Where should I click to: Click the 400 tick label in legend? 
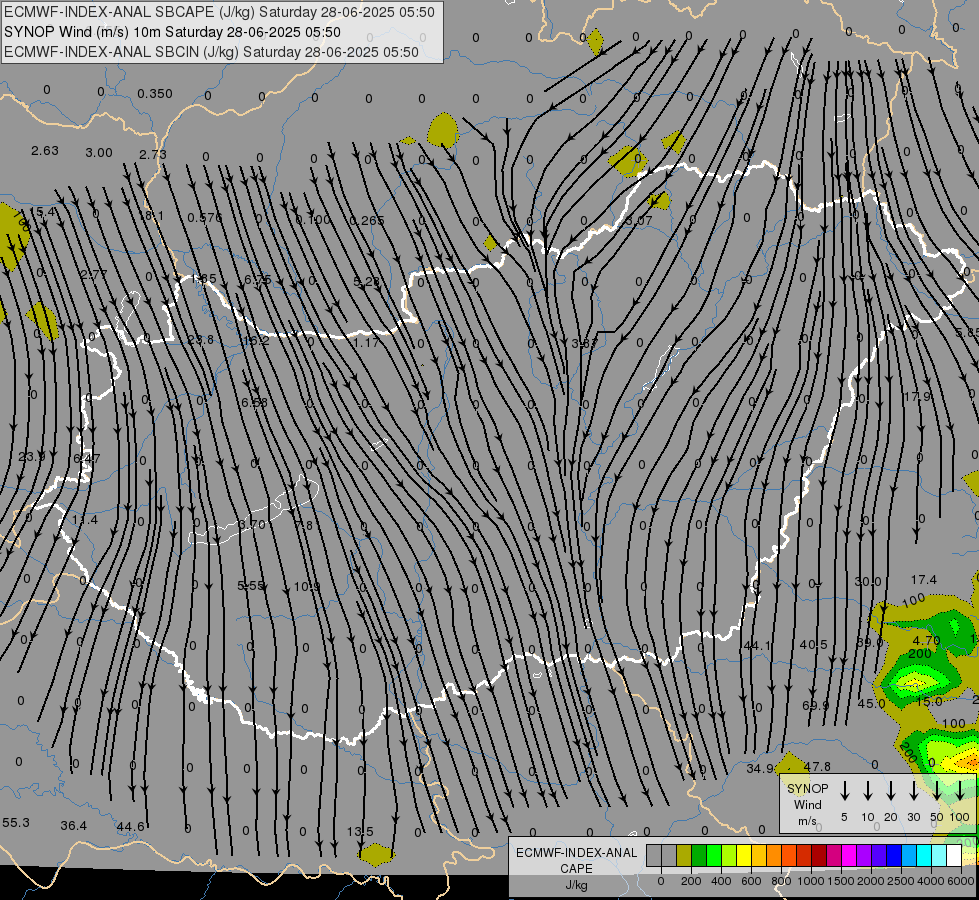(x=721, y=881)
